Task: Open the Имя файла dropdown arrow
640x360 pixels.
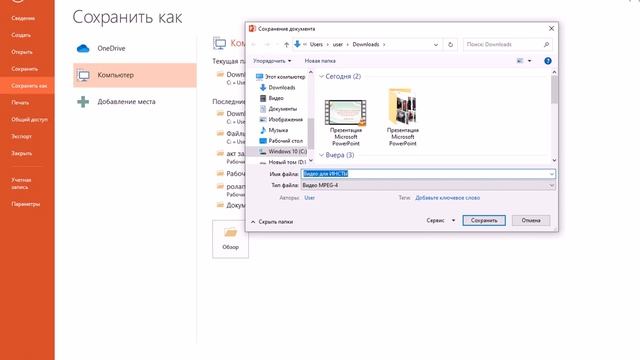Action: [x=551, y=174]
